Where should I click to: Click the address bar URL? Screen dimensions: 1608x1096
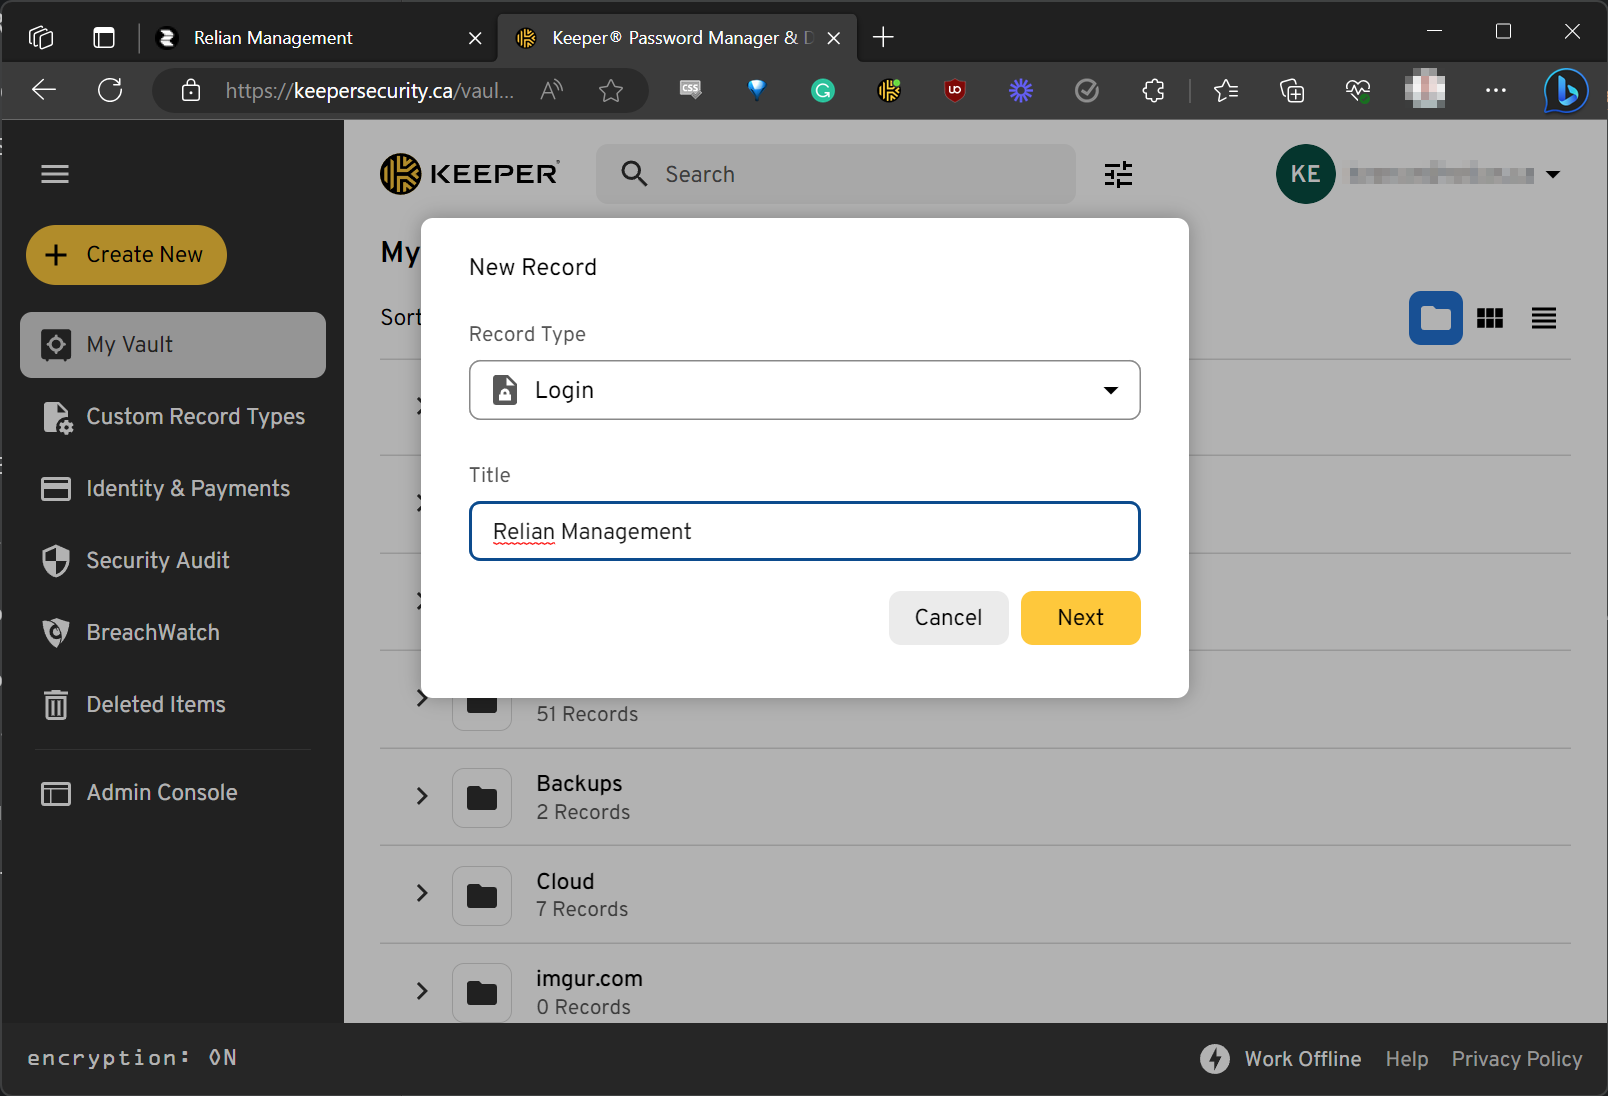(x=370, y=91)
